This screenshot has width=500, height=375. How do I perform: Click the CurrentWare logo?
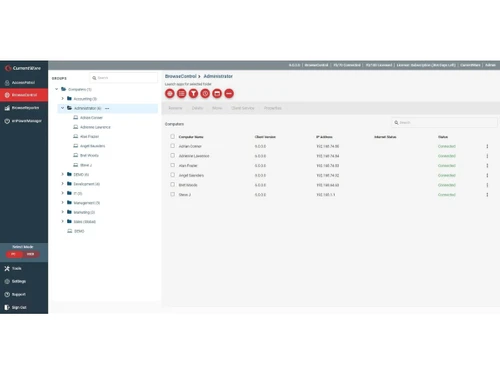pyautogui.click(x=23, y=68)
